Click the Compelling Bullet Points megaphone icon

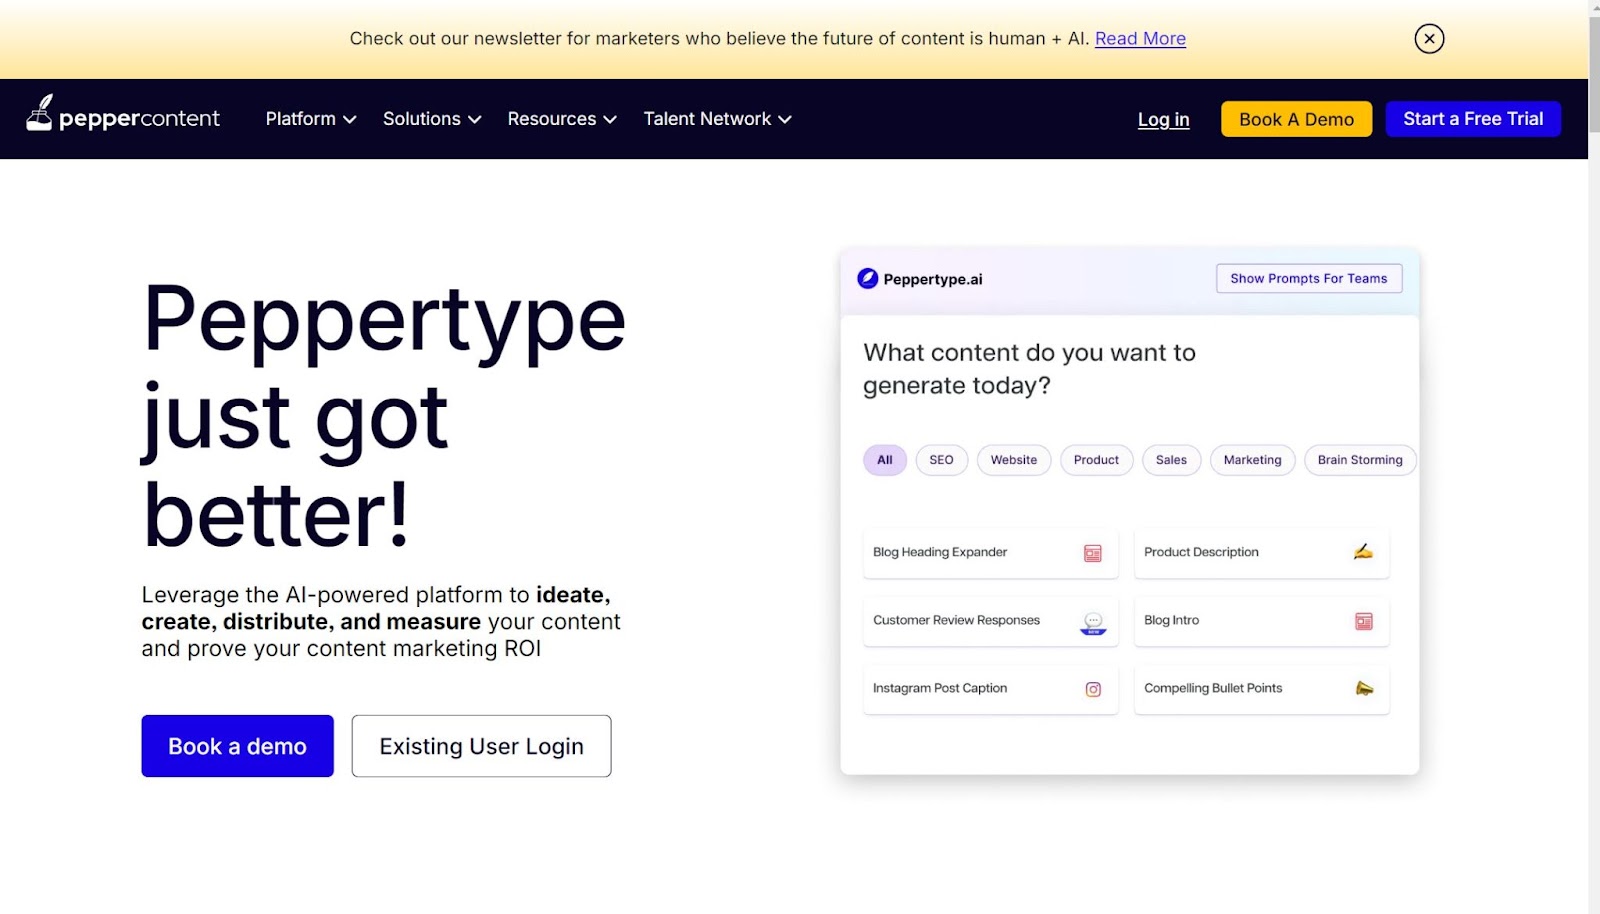(1364, 688)
